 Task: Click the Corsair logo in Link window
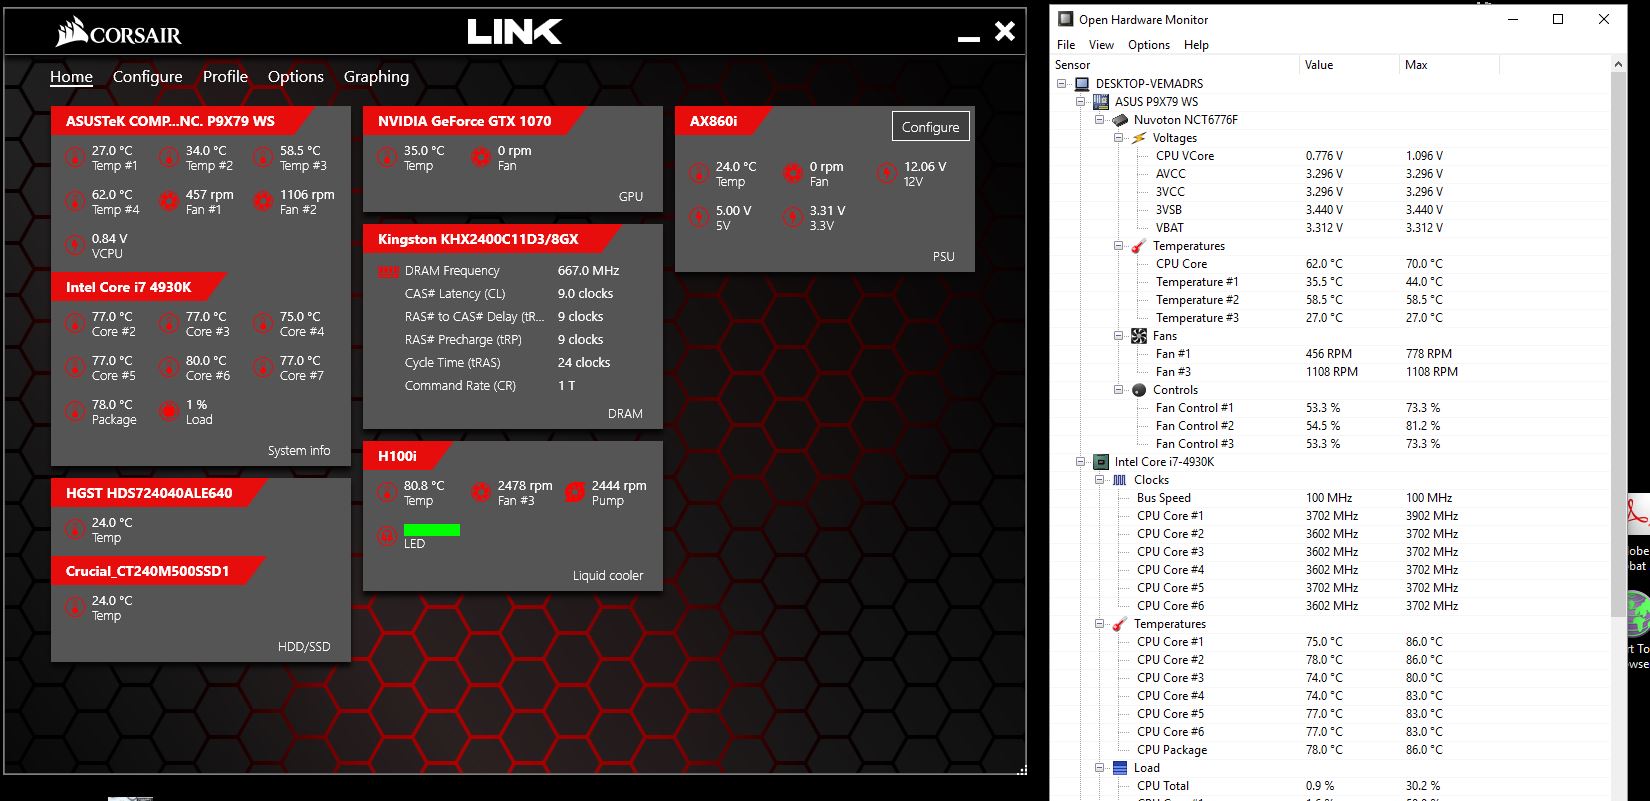[x=118, y=33]
